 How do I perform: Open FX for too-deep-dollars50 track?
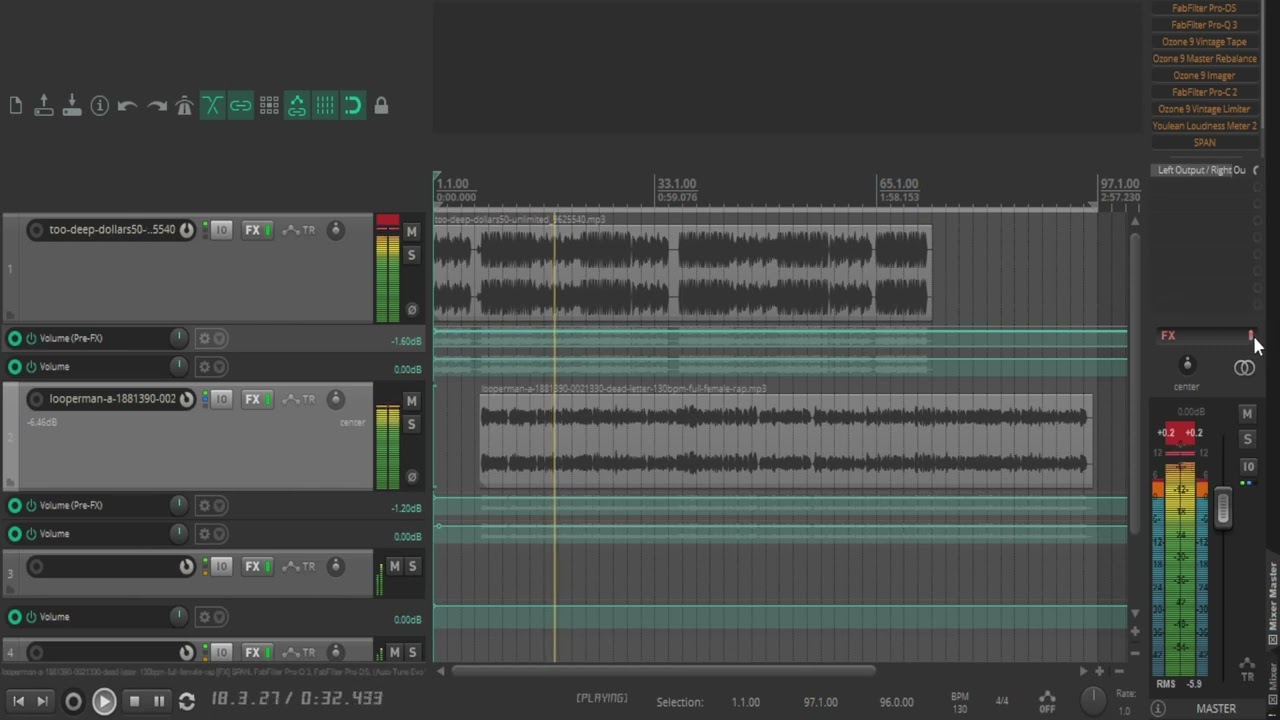pos(252,230)
